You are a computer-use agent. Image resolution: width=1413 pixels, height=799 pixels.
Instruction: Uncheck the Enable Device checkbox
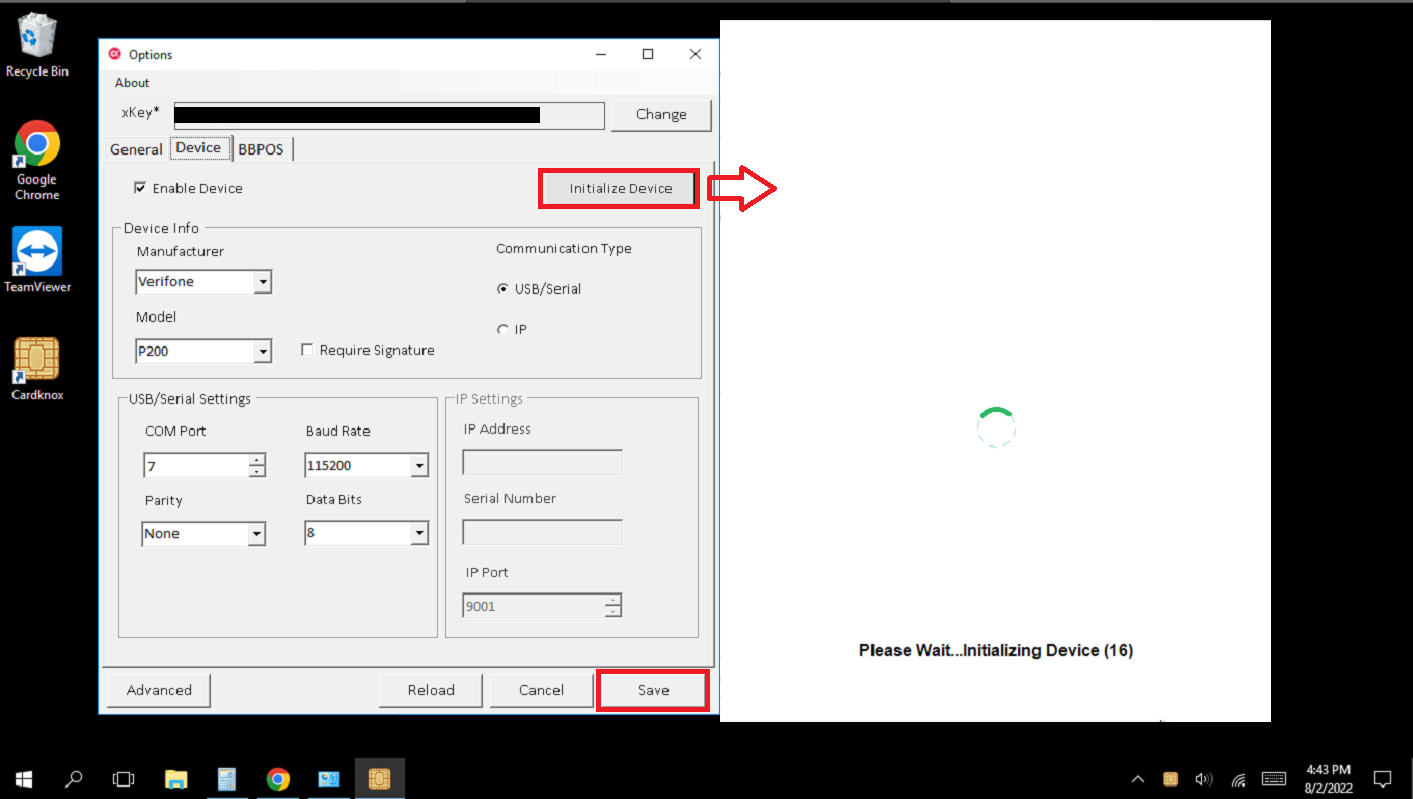pyautogui.click(x=141, y=188)
